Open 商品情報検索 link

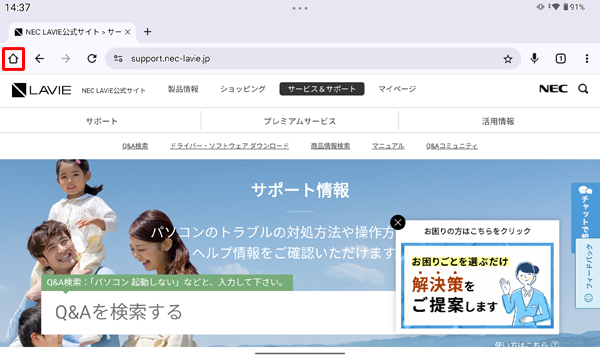(330, 146)
